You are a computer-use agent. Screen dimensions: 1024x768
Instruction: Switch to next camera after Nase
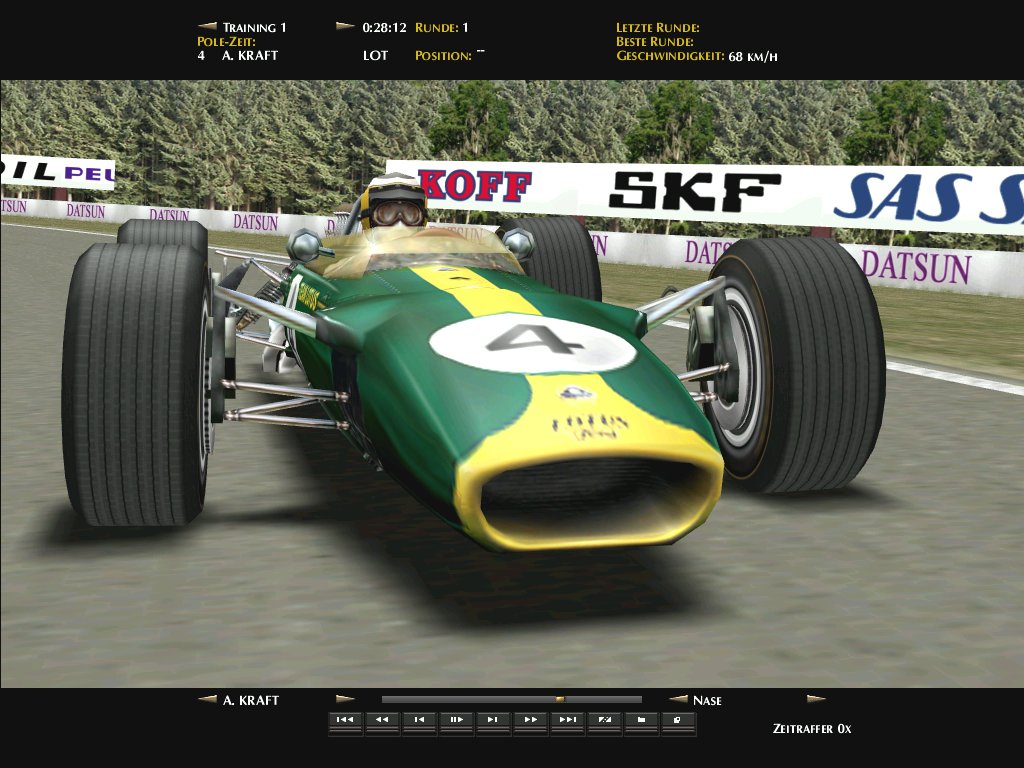click(816, 700)
